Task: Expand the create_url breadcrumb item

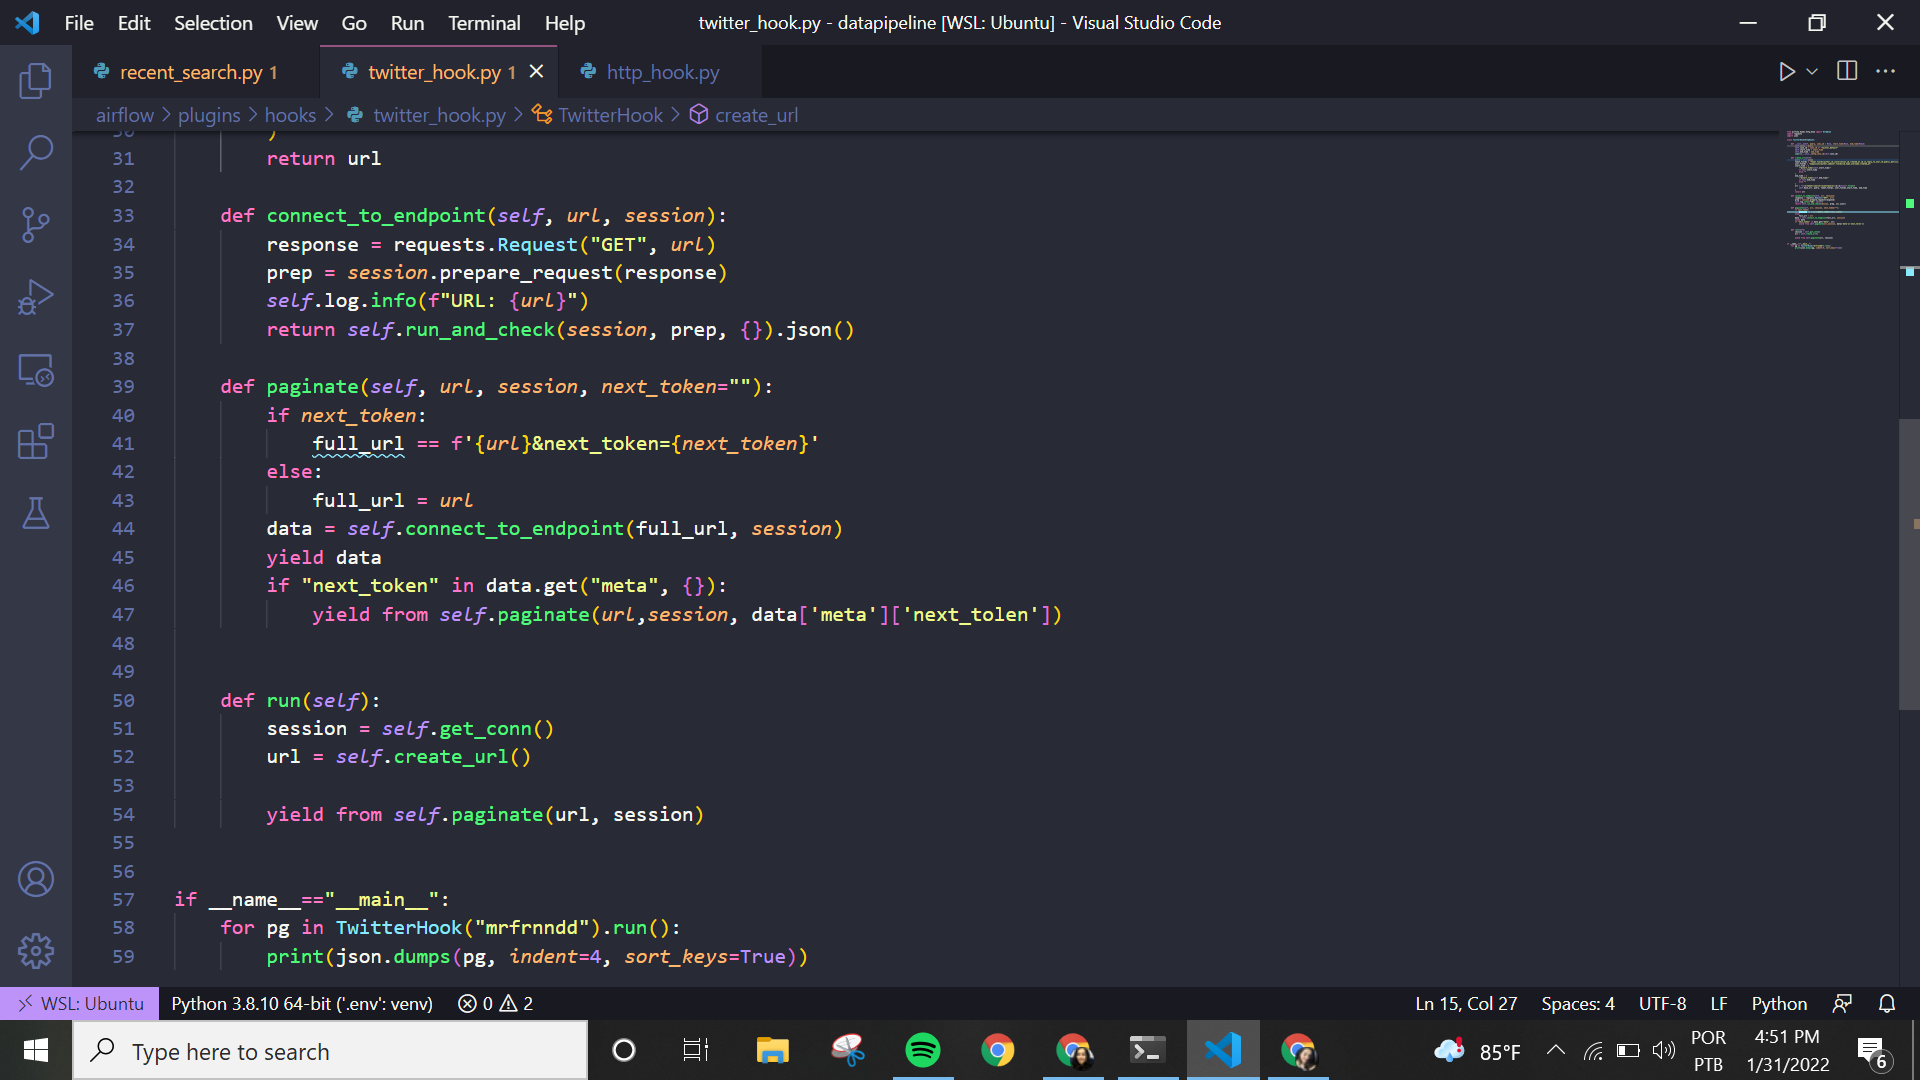Action: [754, 115]
